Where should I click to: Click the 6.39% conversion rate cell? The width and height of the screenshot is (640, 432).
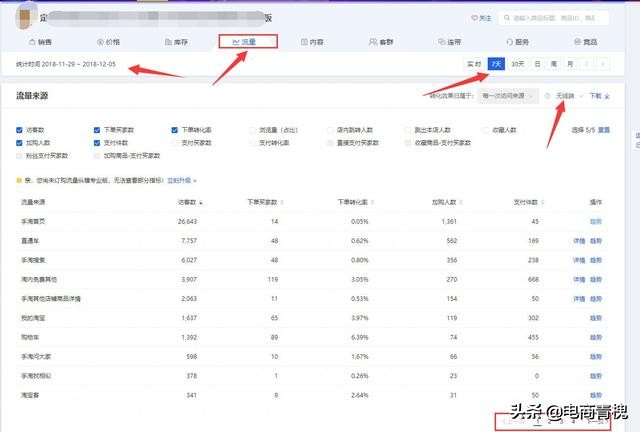pyautogui.click(x=360, y=338)
